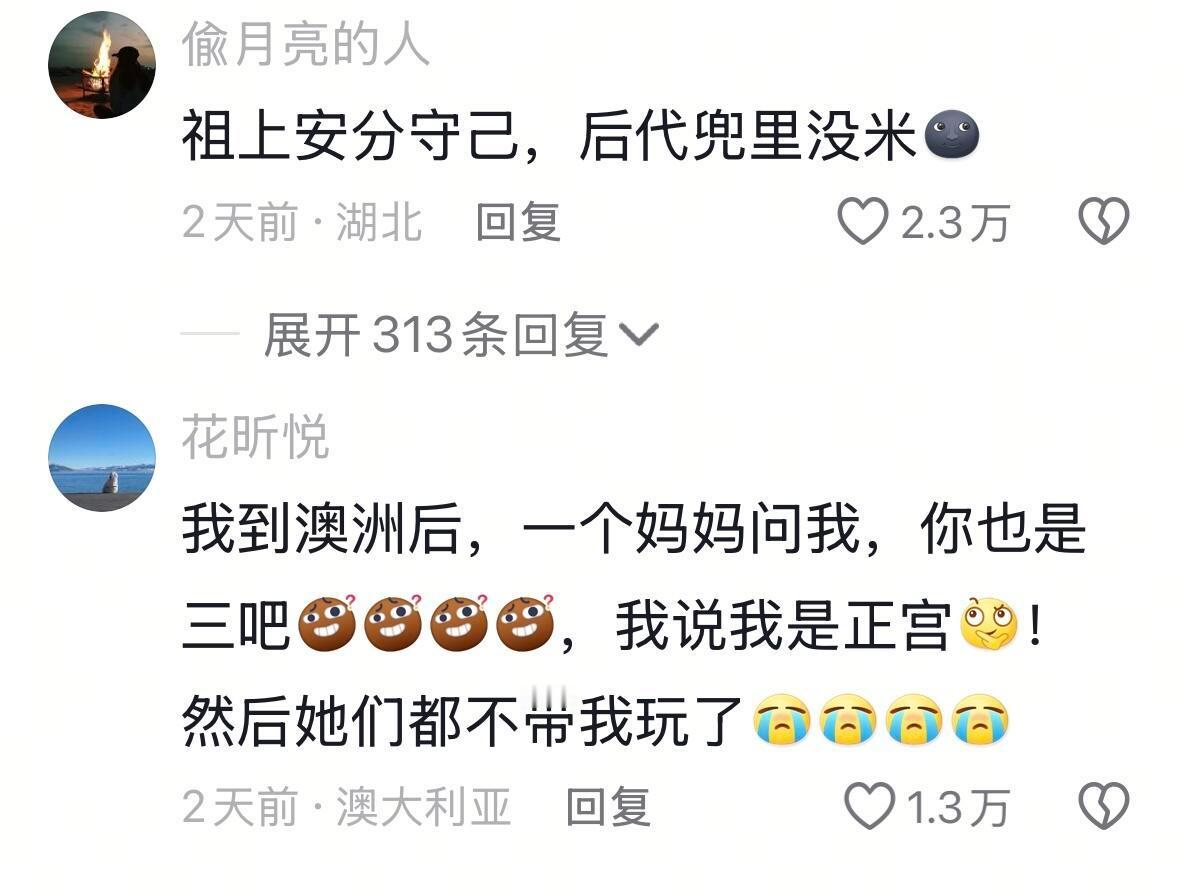This screenshot has height=896, width=1179.
Task: Like the comment by 偷月亮的人
Action: [862, 222]
